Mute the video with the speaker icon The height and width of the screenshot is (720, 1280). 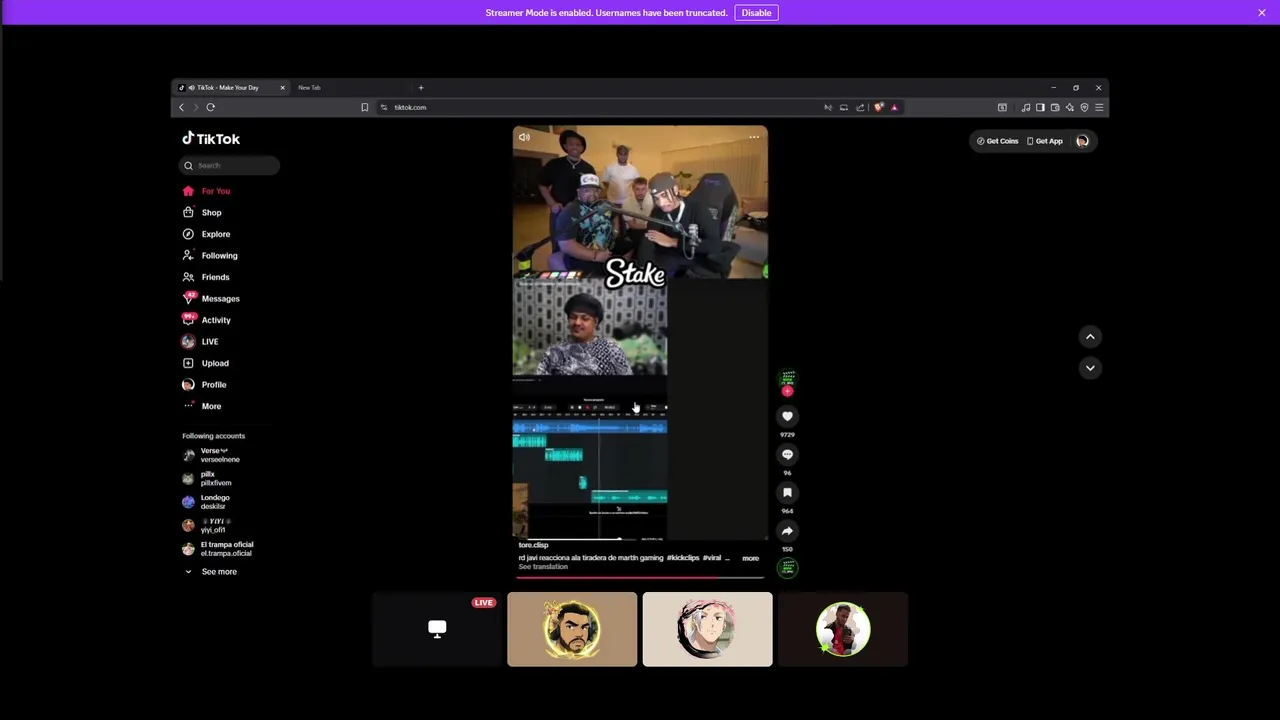[x=524, y=138]
